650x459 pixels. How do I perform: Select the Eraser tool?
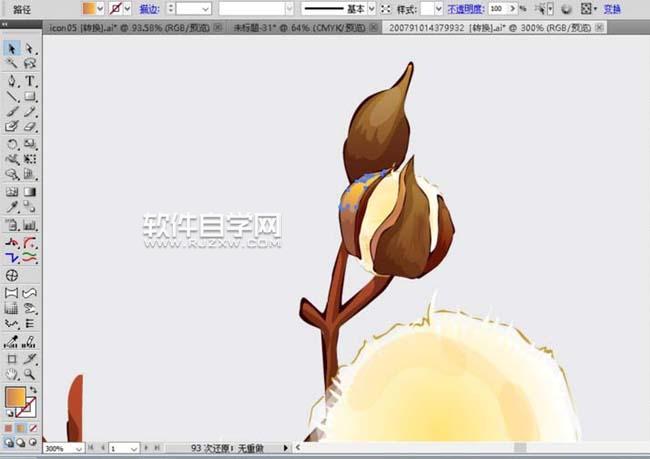(29, 126)
